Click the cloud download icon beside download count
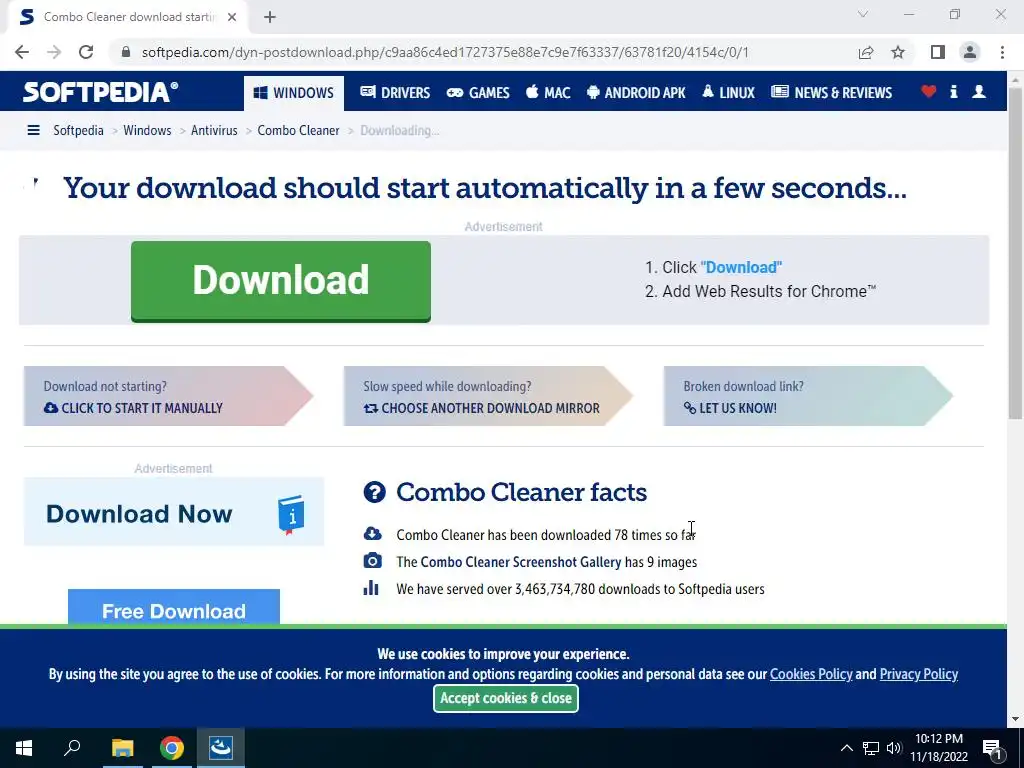Viewport: 1024px width, 768px height. (372, 534)
